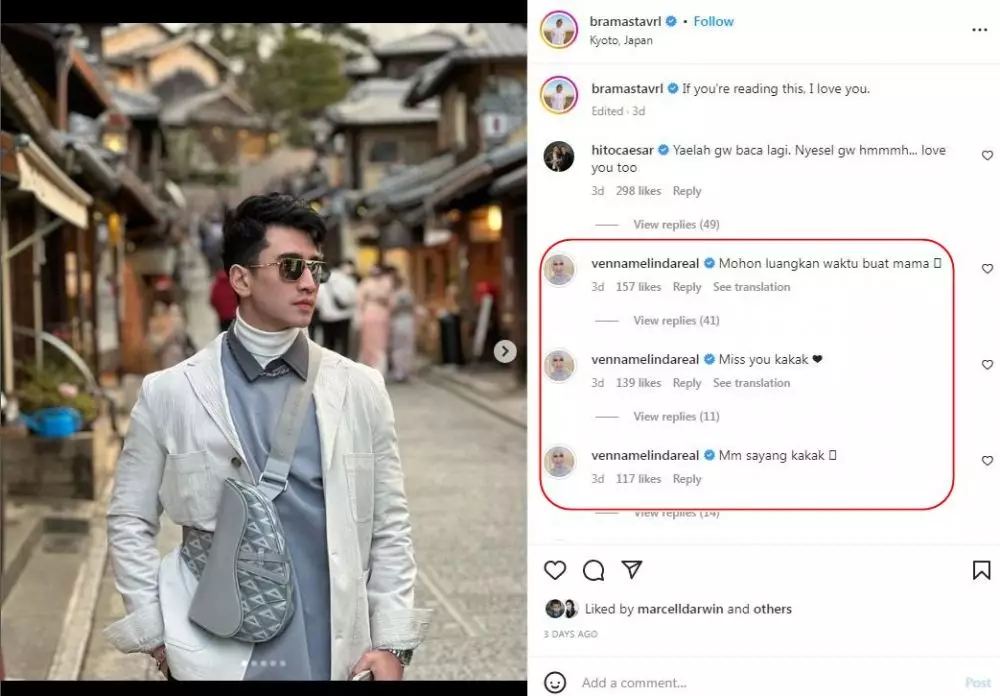Advance to the next photo with the arrow
This screenshot has width=1000, height=696.
[505, 352]
